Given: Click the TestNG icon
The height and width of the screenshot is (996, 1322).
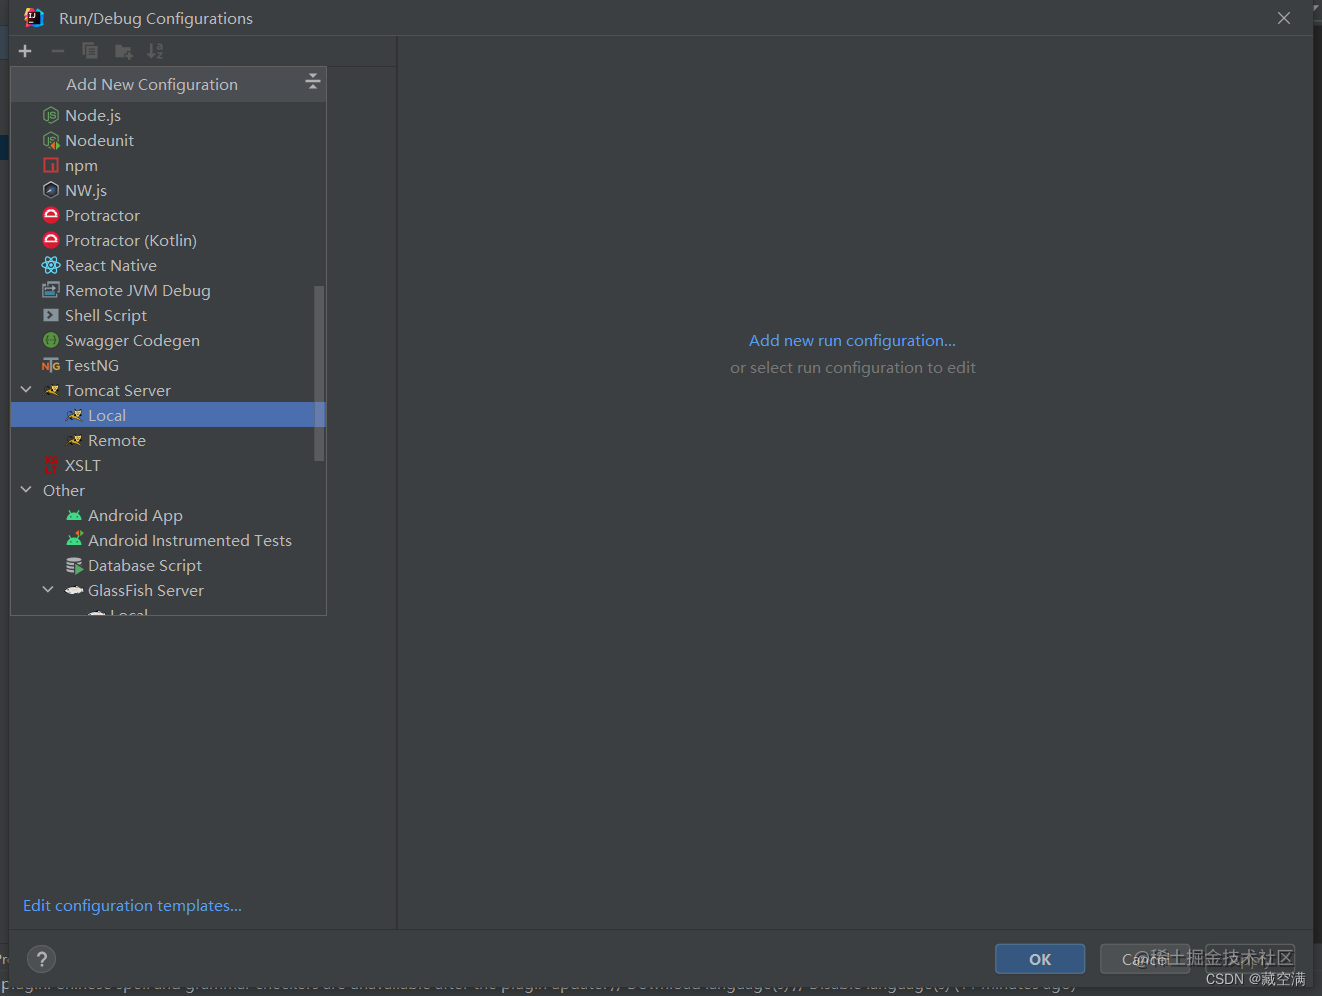Looking at the screenshot, I should 51,365.
